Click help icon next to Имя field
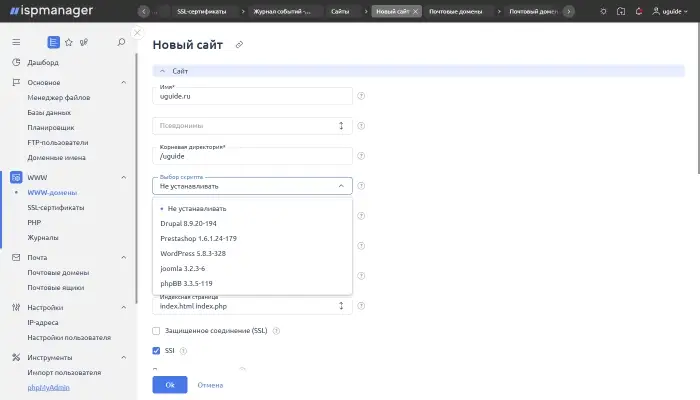The height and width of the screenshot is (400, 700). click(361, 96)
